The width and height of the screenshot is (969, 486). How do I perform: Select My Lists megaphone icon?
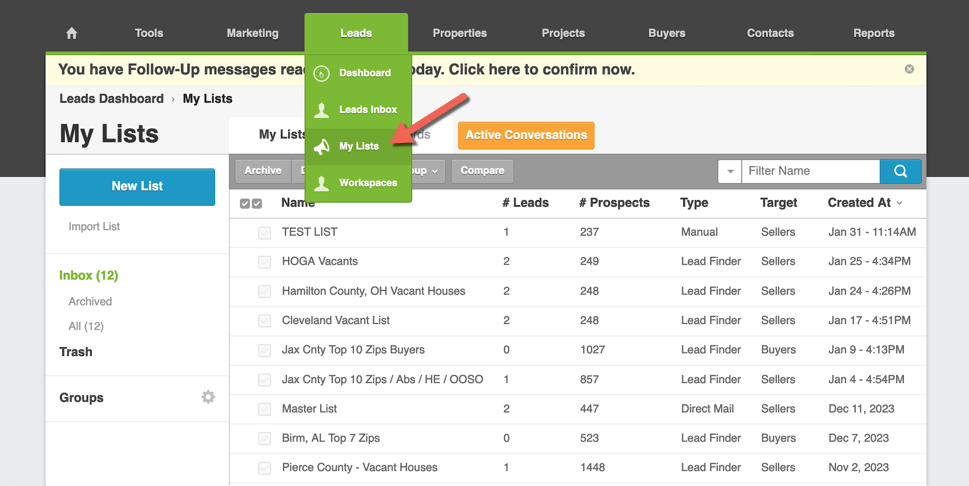321,147
